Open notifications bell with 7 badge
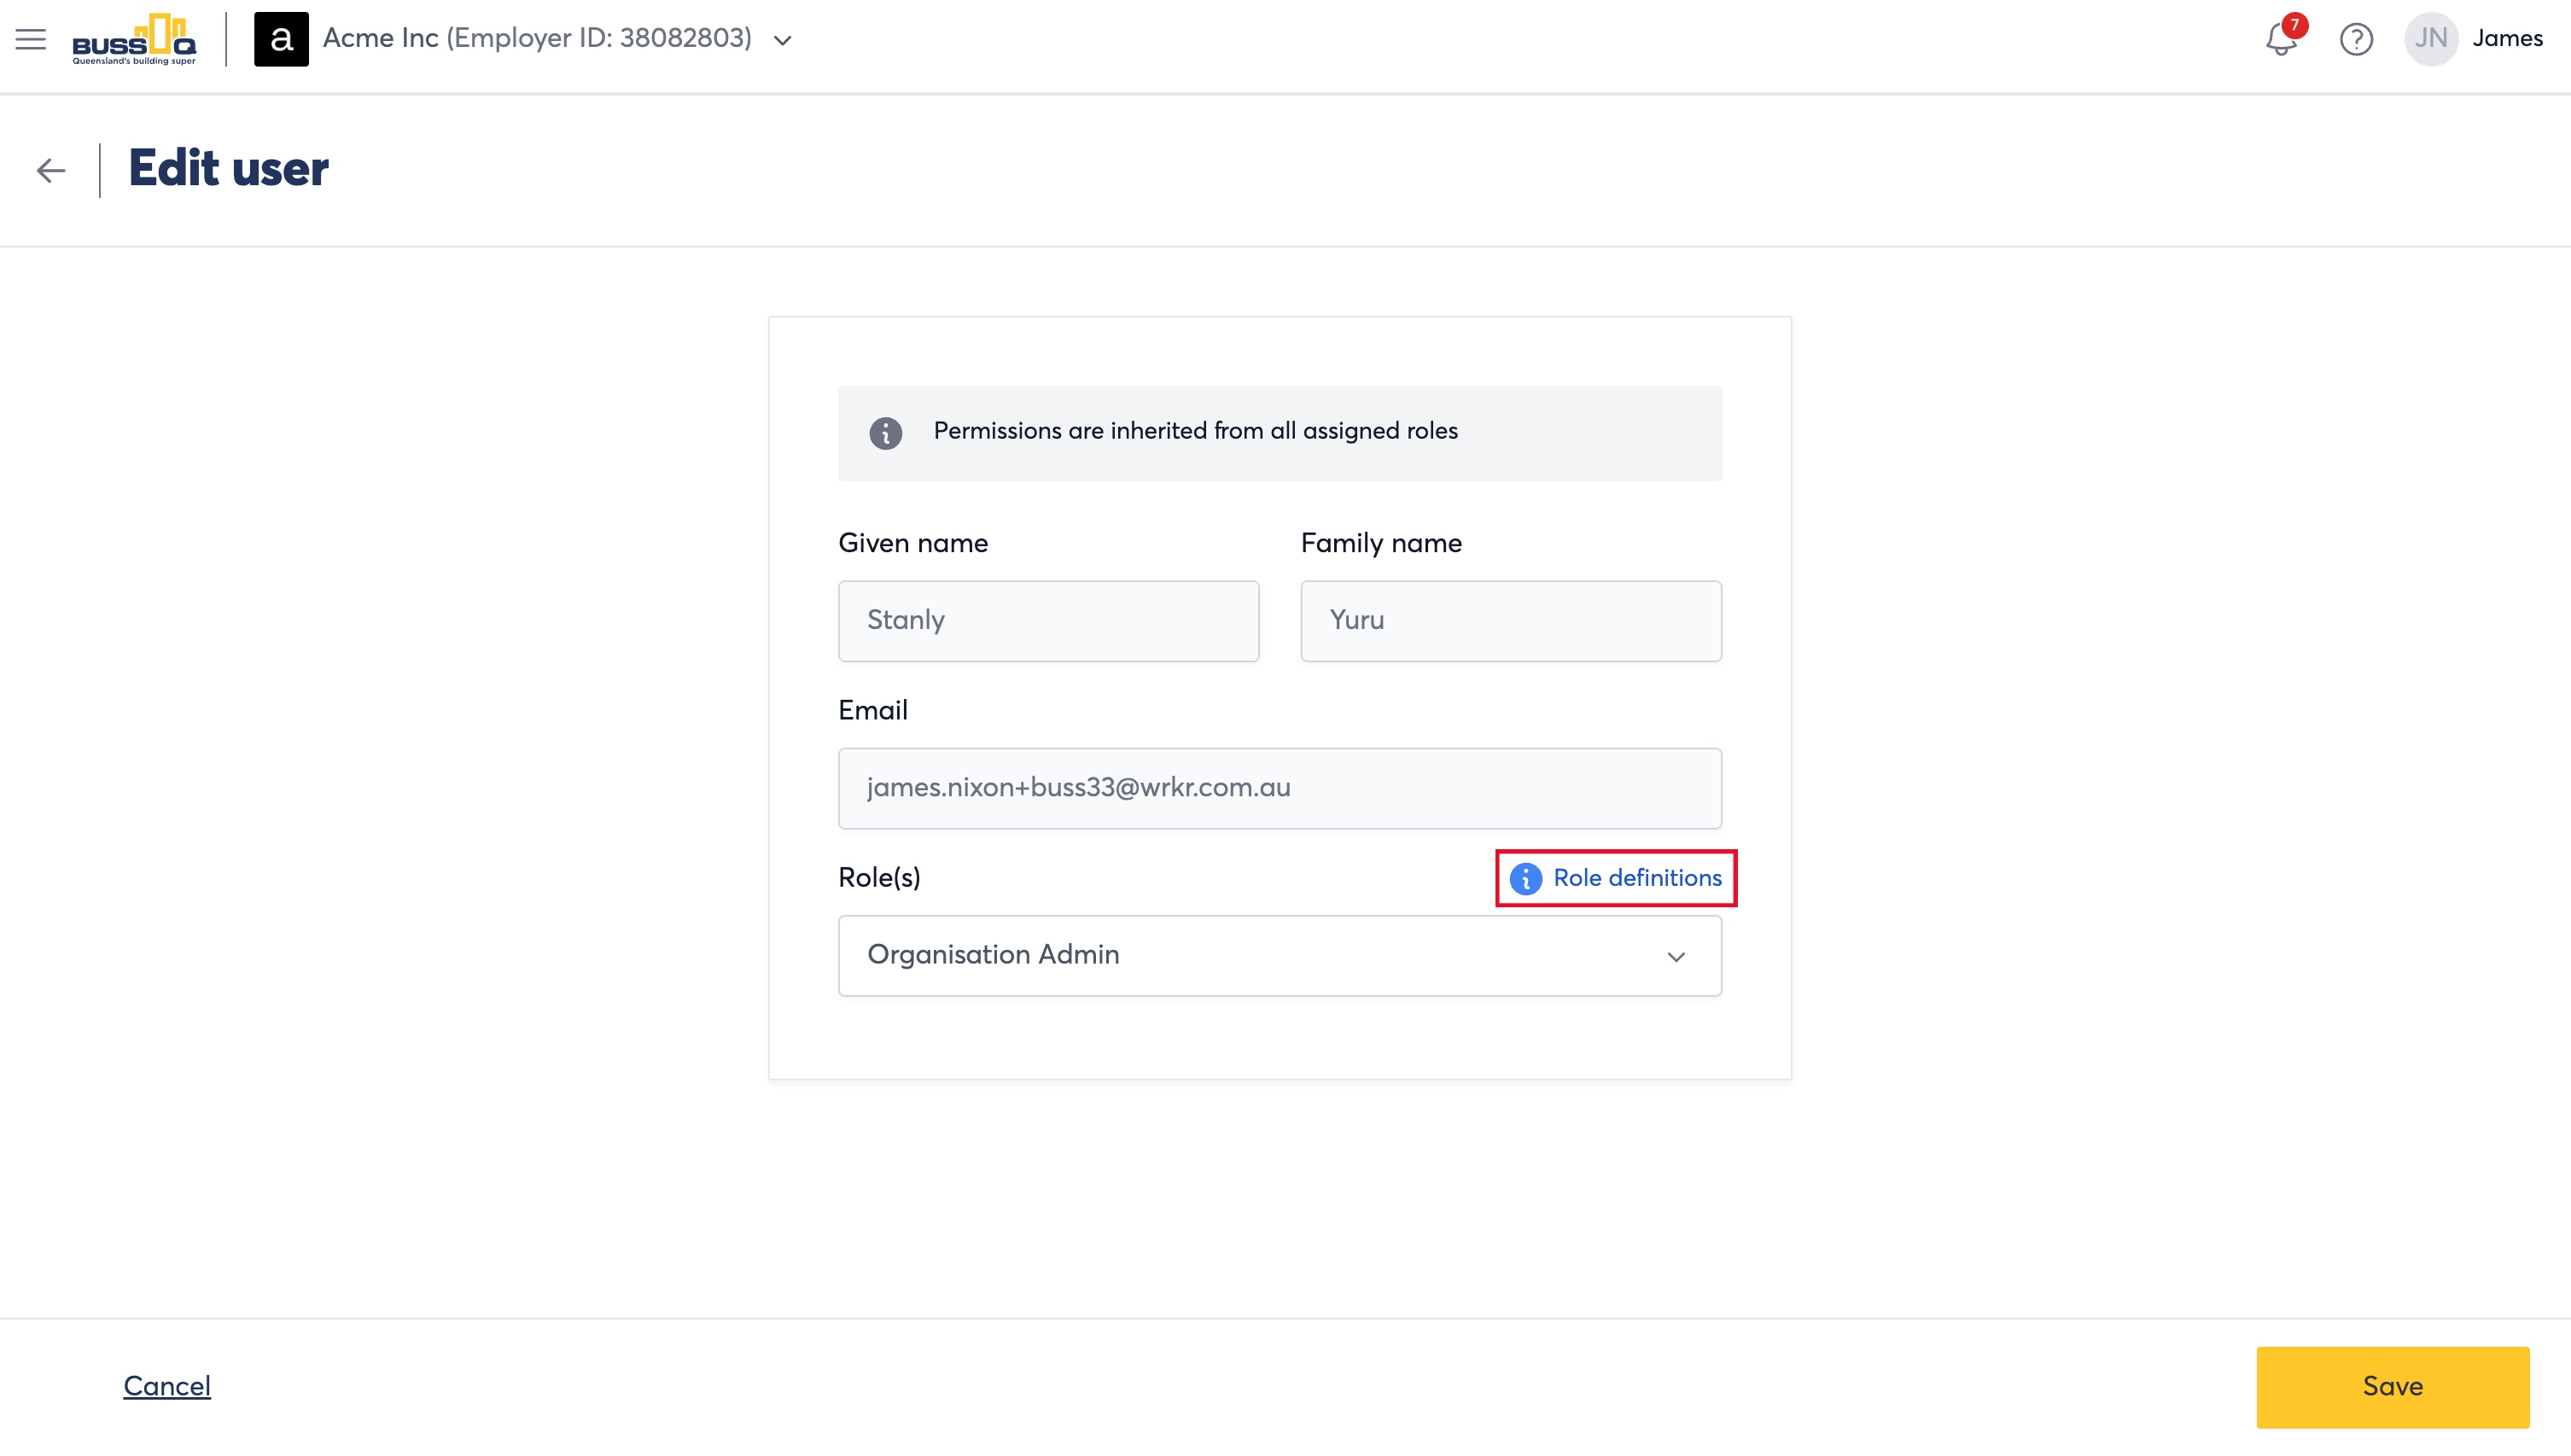 2284,38
